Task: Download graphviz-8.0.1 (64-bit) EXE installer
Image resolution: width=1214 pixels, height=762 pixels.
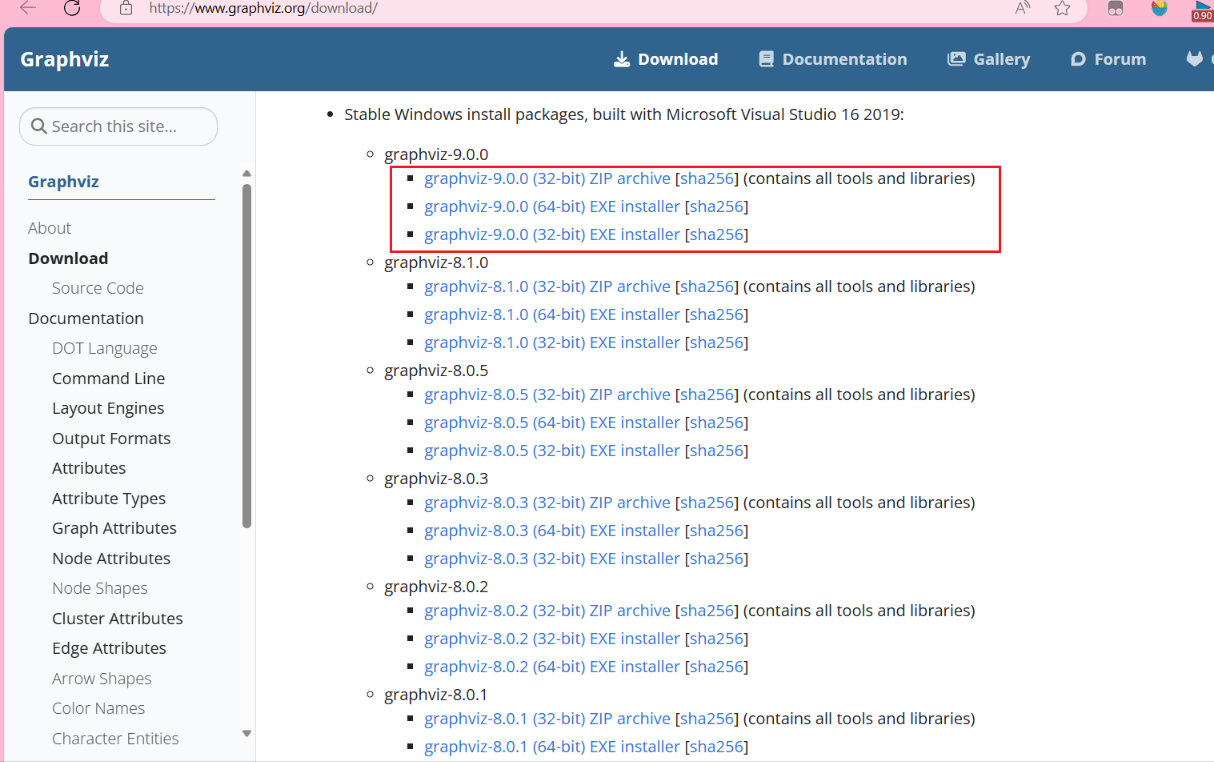Action: point(552,746)
